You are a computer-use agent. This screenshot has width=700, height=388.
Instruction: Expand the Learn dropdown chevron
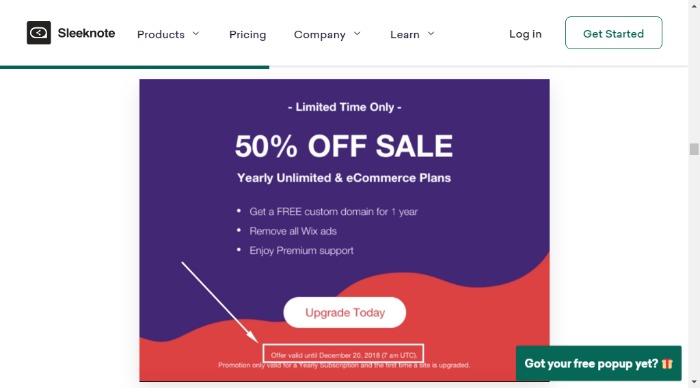point(431,33)
